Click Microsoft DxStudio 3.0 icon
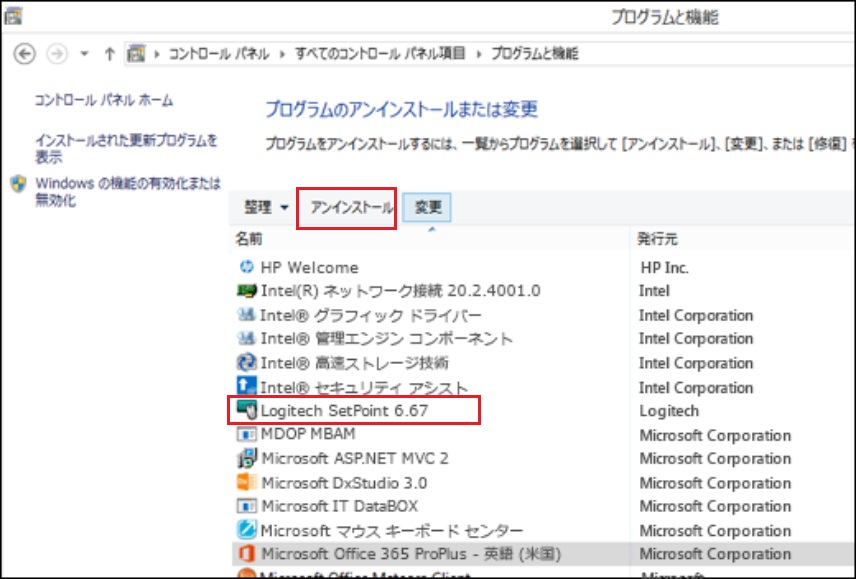 tap(247, 482)
